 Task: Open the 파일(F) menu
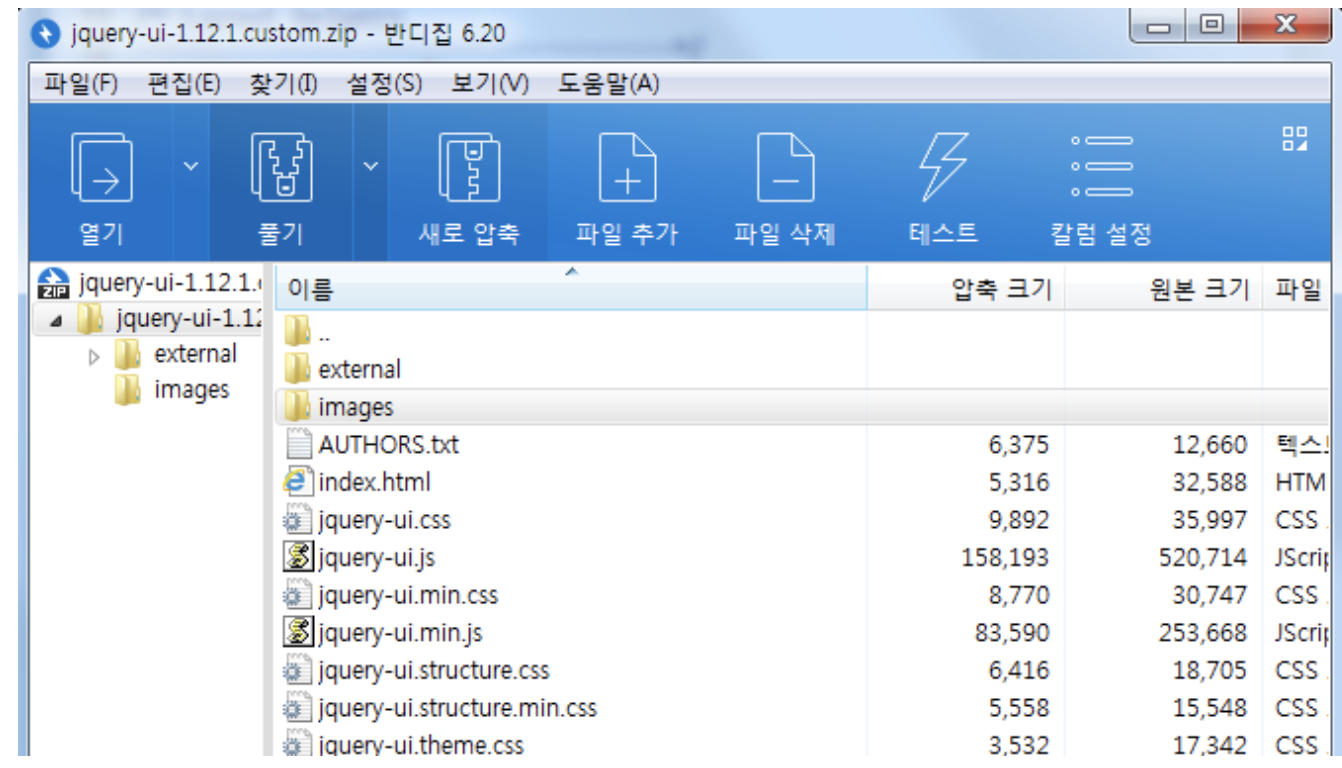click(x=81, y=84)
